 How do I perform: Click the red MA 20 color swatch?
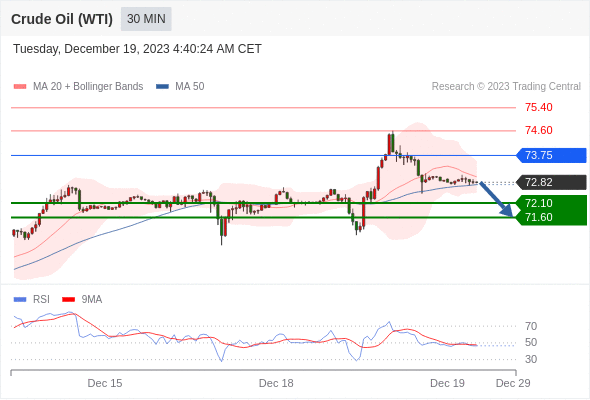coord(20,87)
